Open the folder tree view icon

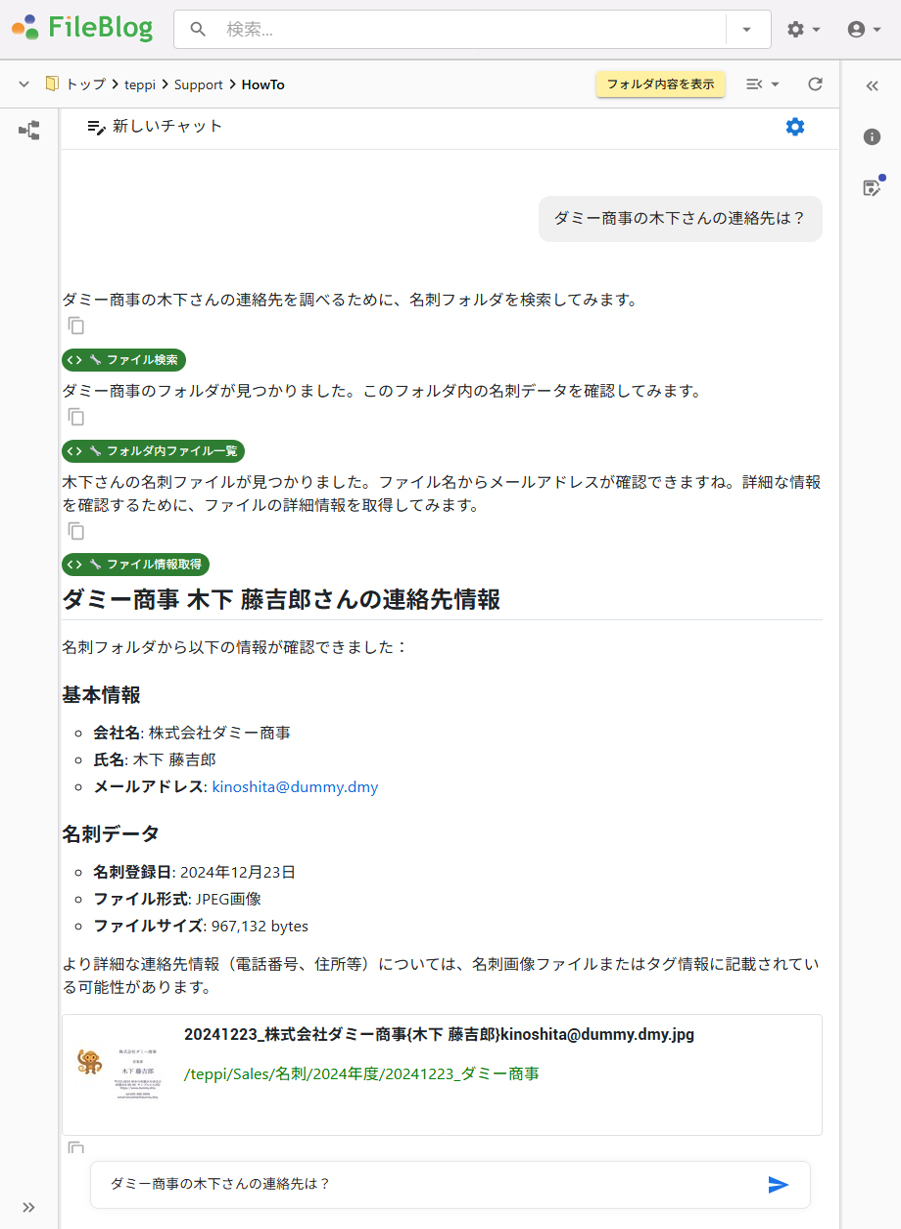click(x=29, y=130)
